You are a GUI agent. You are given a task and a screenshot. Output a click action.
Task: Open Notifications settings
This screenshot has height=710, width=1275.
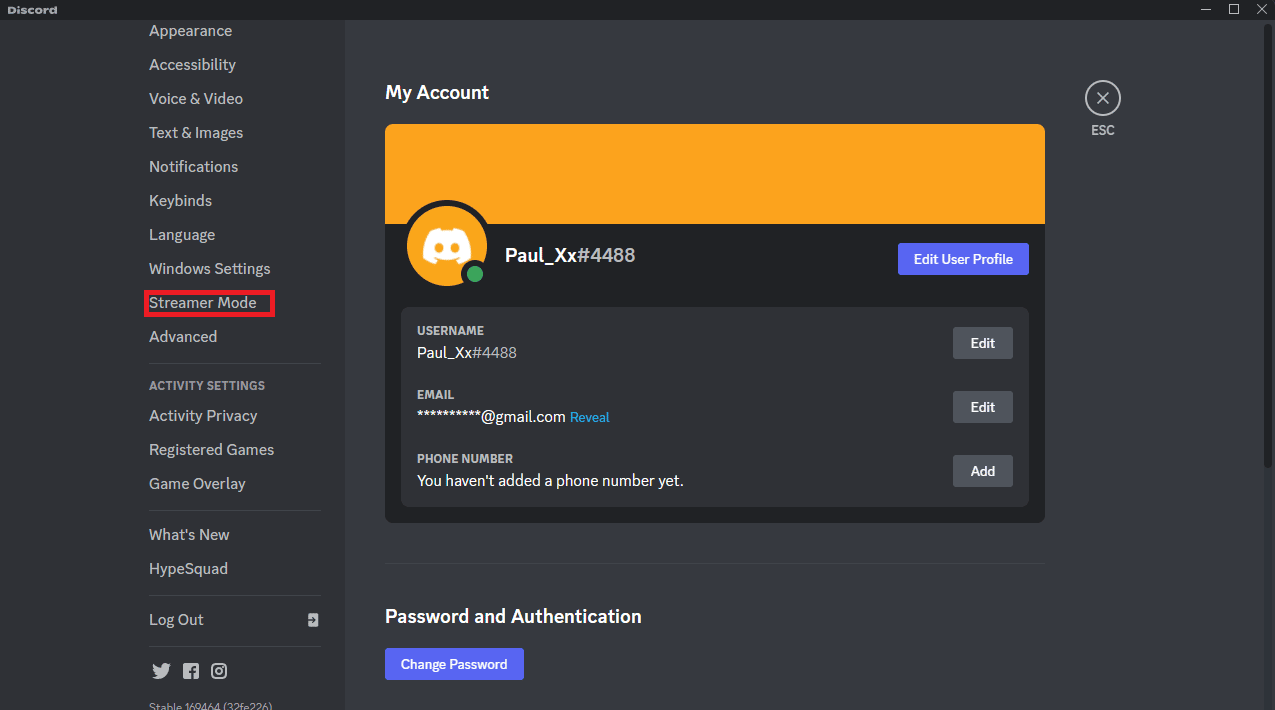[193, 167]
